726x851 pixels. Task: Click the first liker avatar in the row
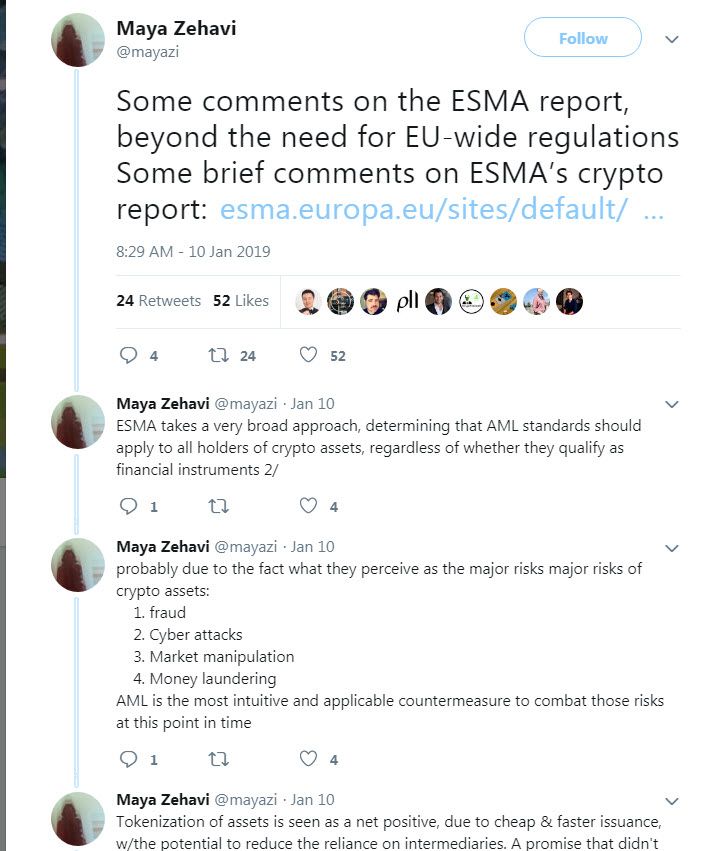pyautogui.click(x=308, y=301)
